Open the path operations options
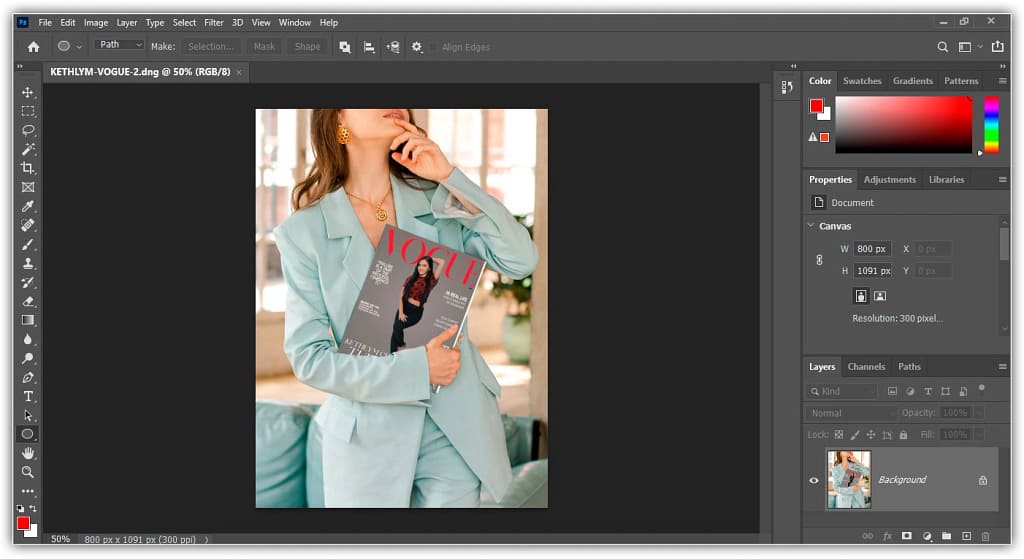This screenshot has height=559, width=1024. 345,47
